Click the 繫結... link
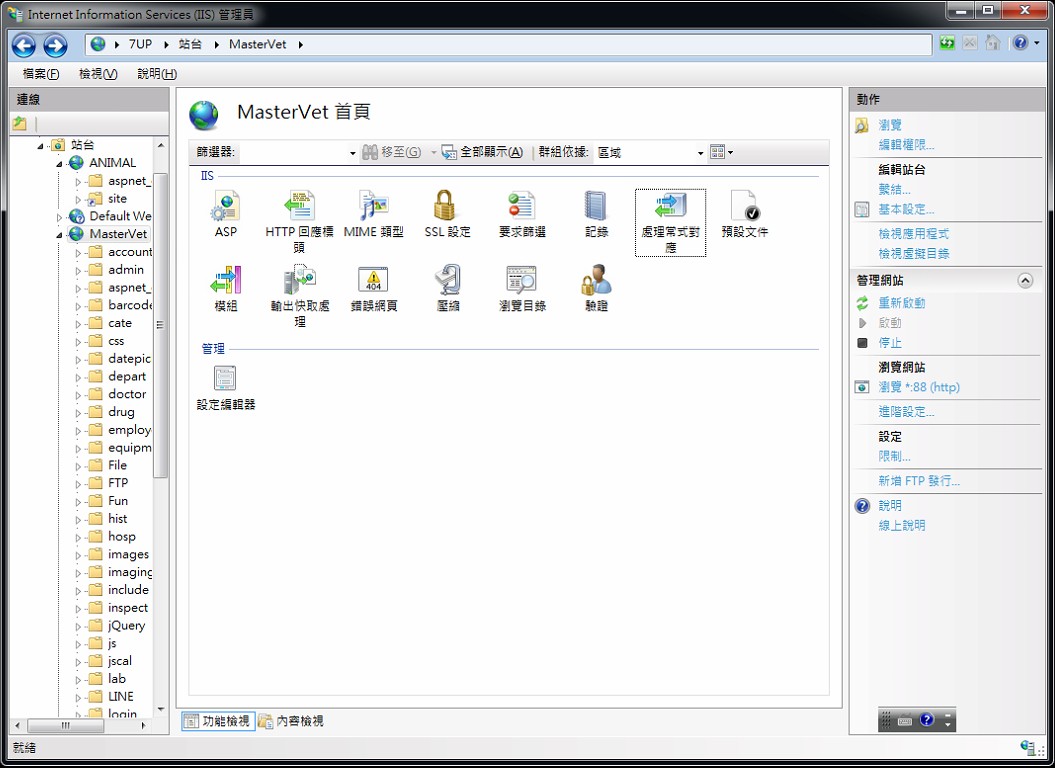 point(894,189)
